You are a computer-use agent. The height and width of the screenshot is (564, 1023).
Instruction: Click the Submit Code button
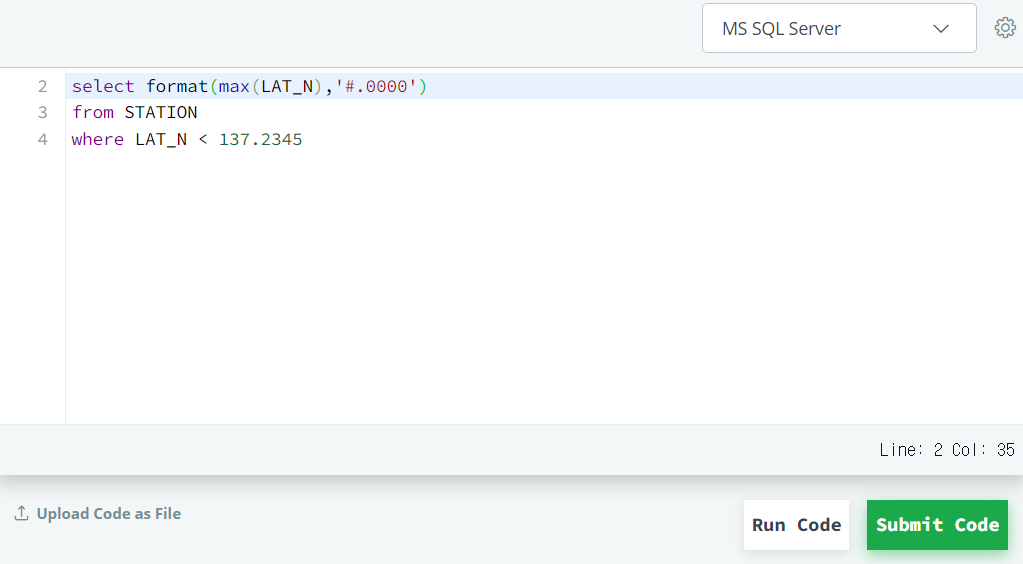click(937, 525)
